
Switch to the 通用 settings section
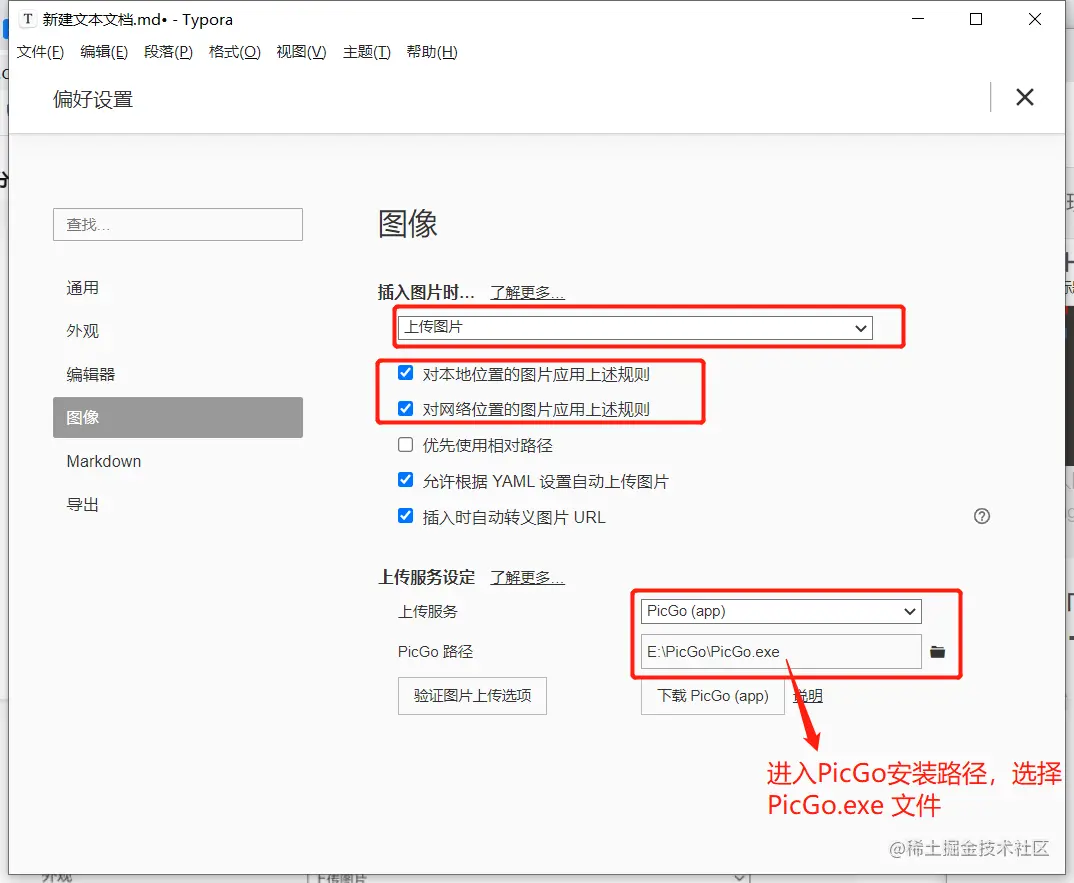83,288
